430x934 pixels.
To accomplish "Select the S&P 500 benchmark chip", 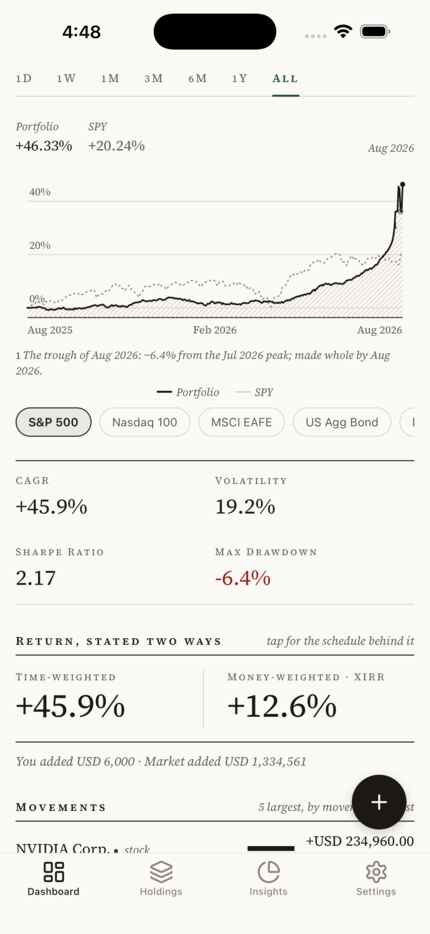I will [54, 422].
